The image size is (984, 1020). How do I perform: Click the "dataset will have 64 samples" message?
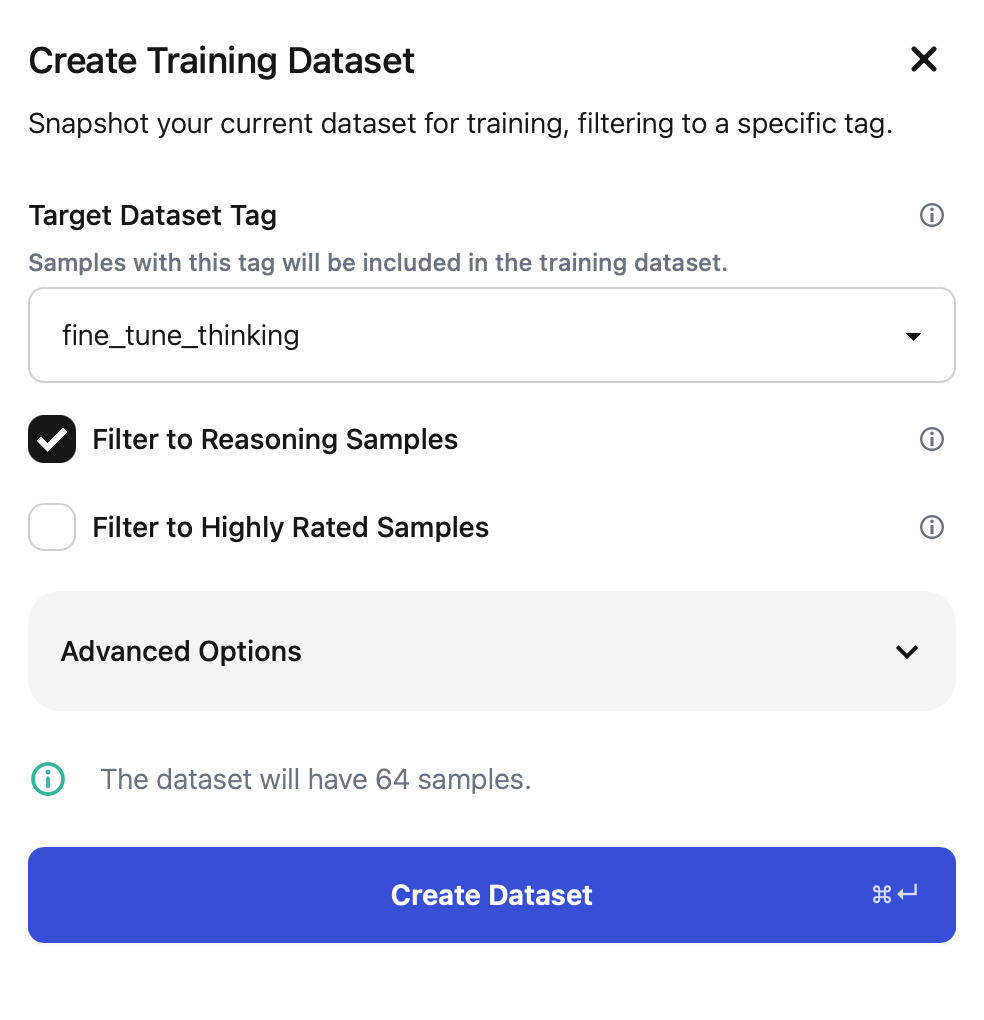pos(315,780)
